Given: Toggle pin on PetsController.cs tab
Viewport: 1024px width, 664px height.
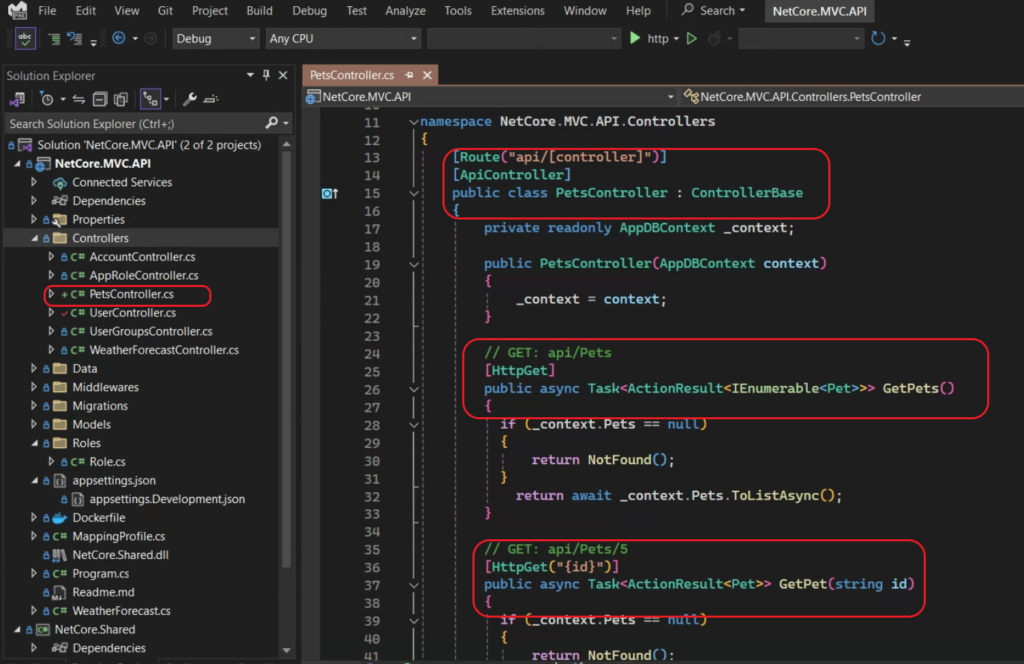Looking at the screenshot, I should coord(410,75).
